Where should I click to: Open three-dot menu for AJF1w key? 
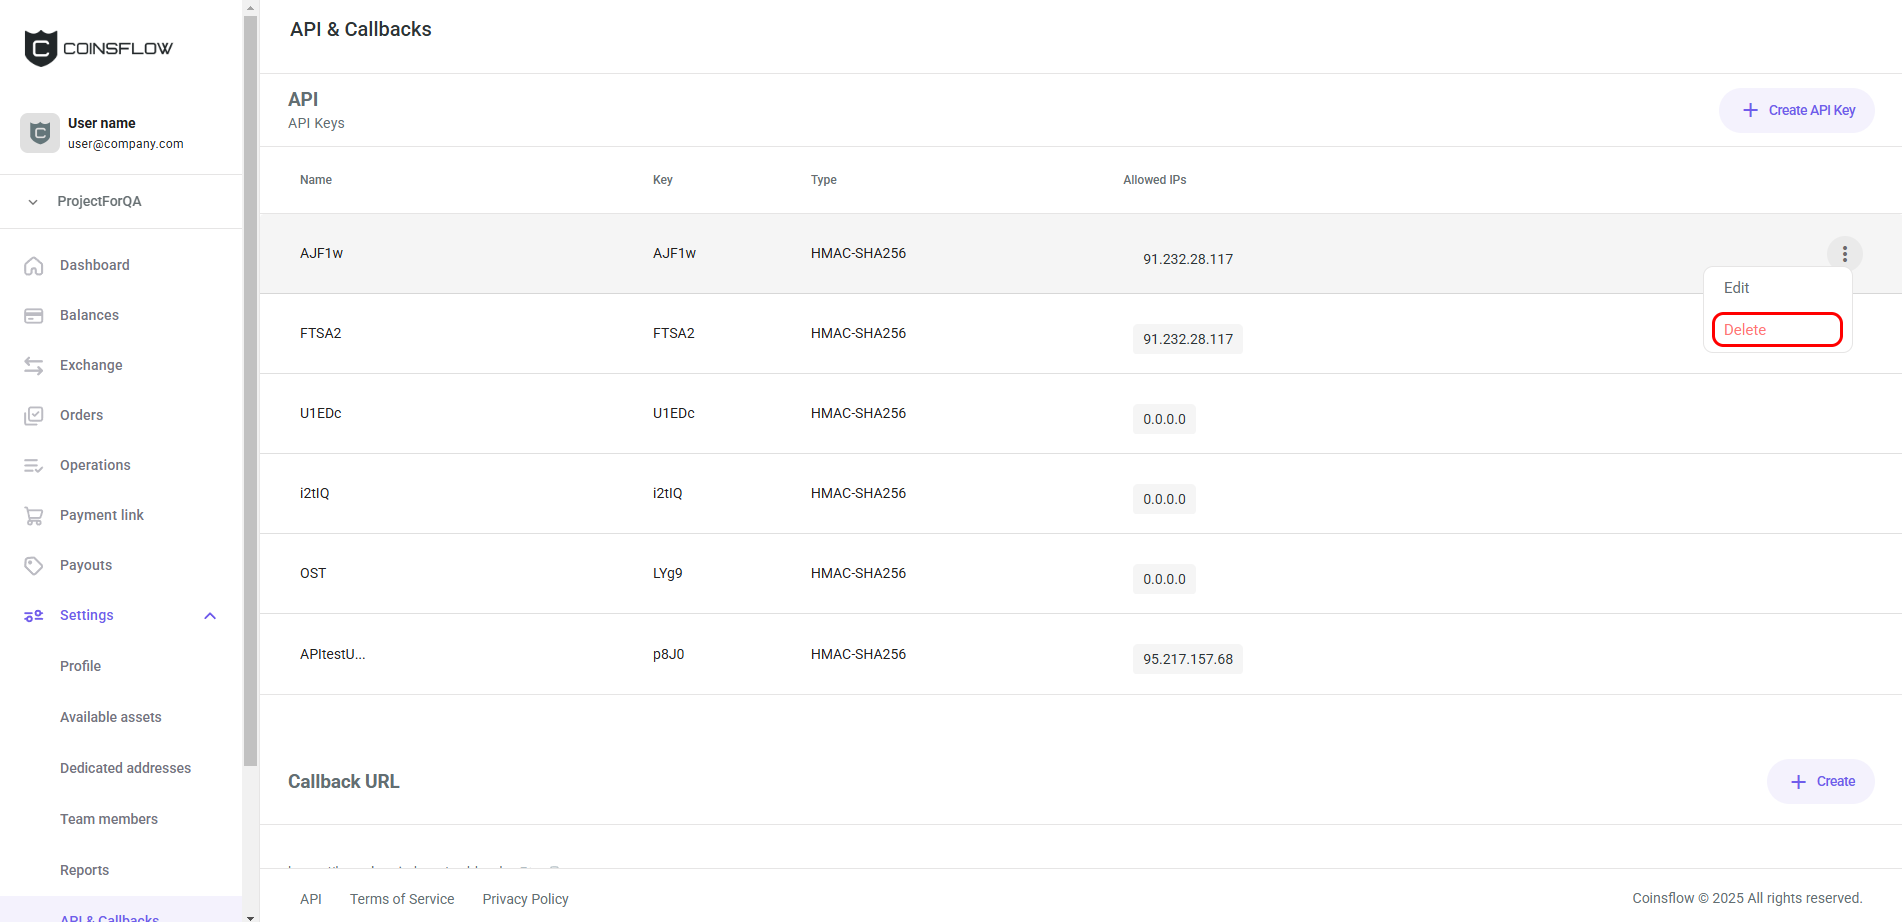click(x=1844, y=254)
